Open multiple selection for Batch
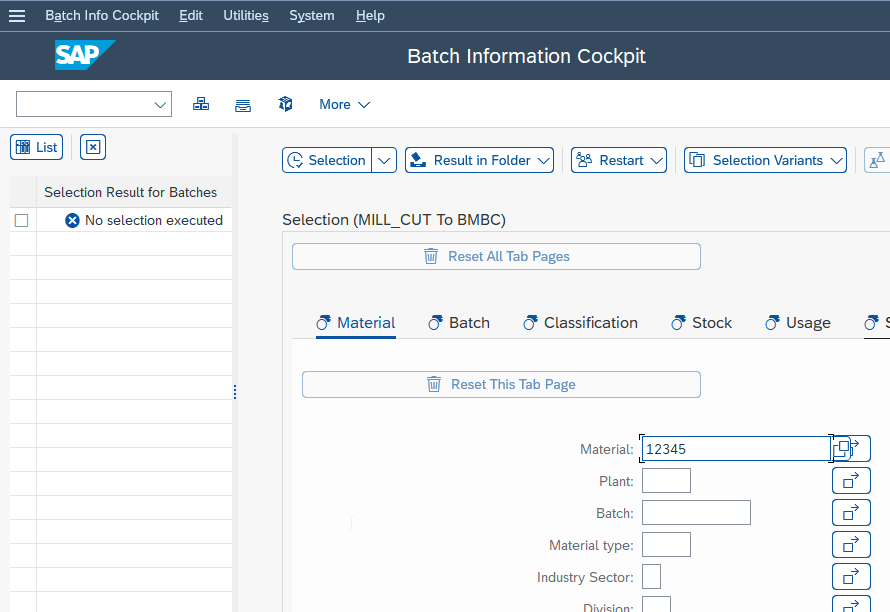This screenshot has height=612, width=890. click(851, 513)
